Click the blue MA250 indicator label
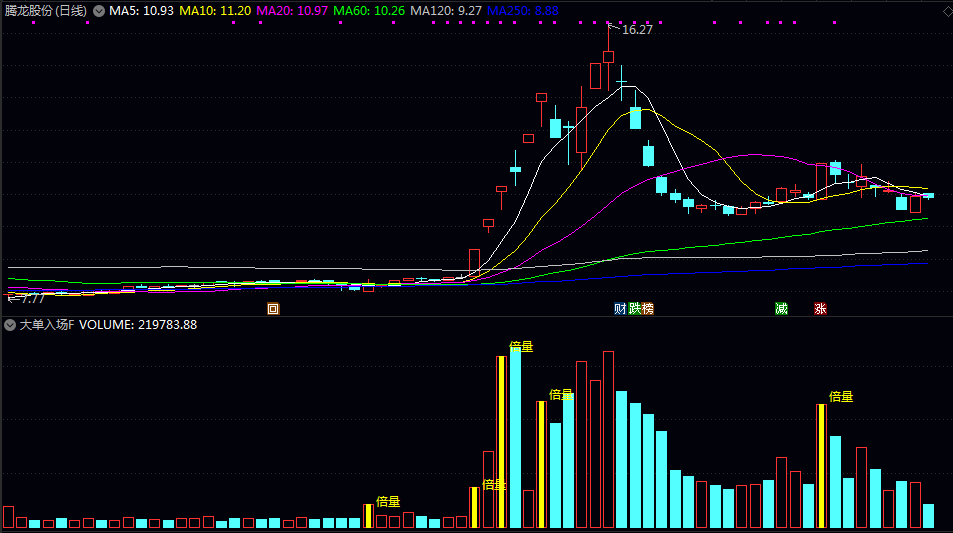This screenshot has width=953, height=533. tap(522, 10)
